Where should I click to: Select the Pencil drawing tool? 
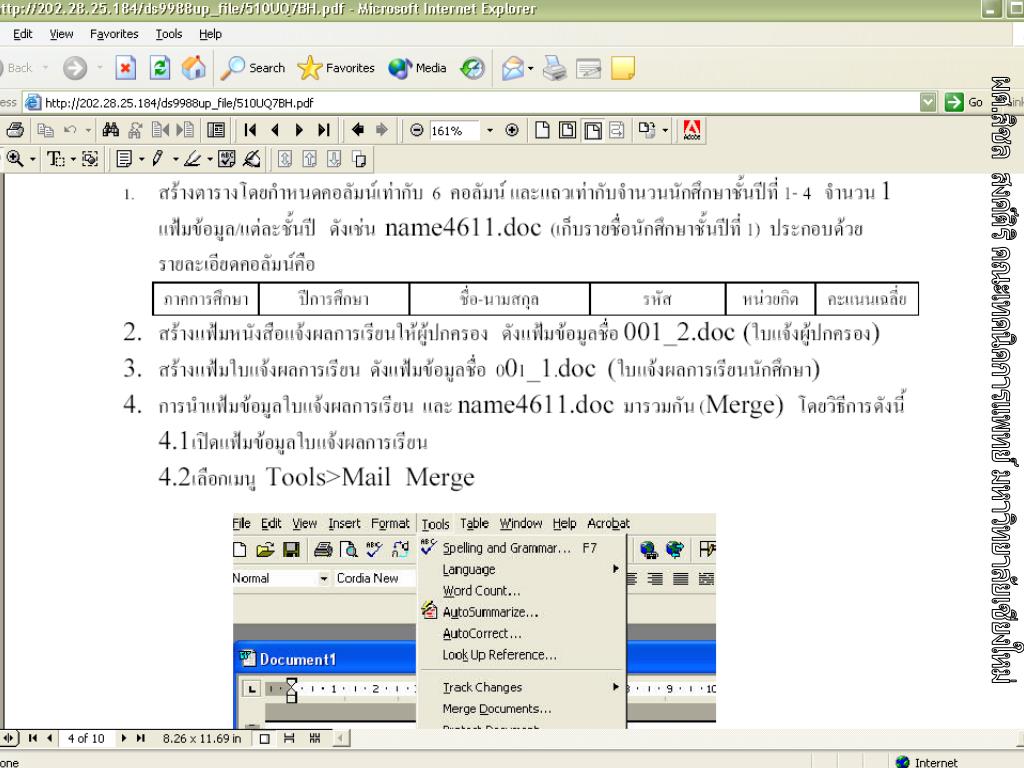[x=157, y=159]
